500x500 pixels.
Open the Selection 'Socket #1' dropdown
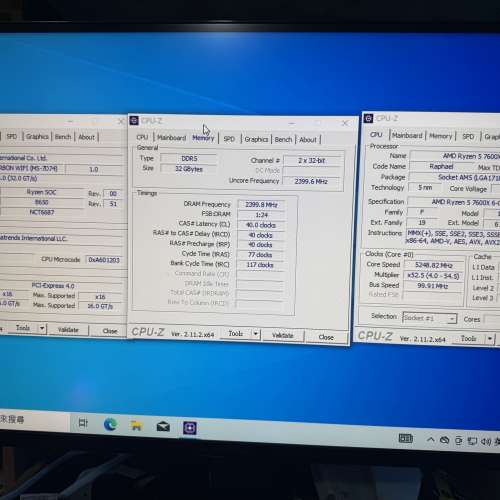point(430,318)
